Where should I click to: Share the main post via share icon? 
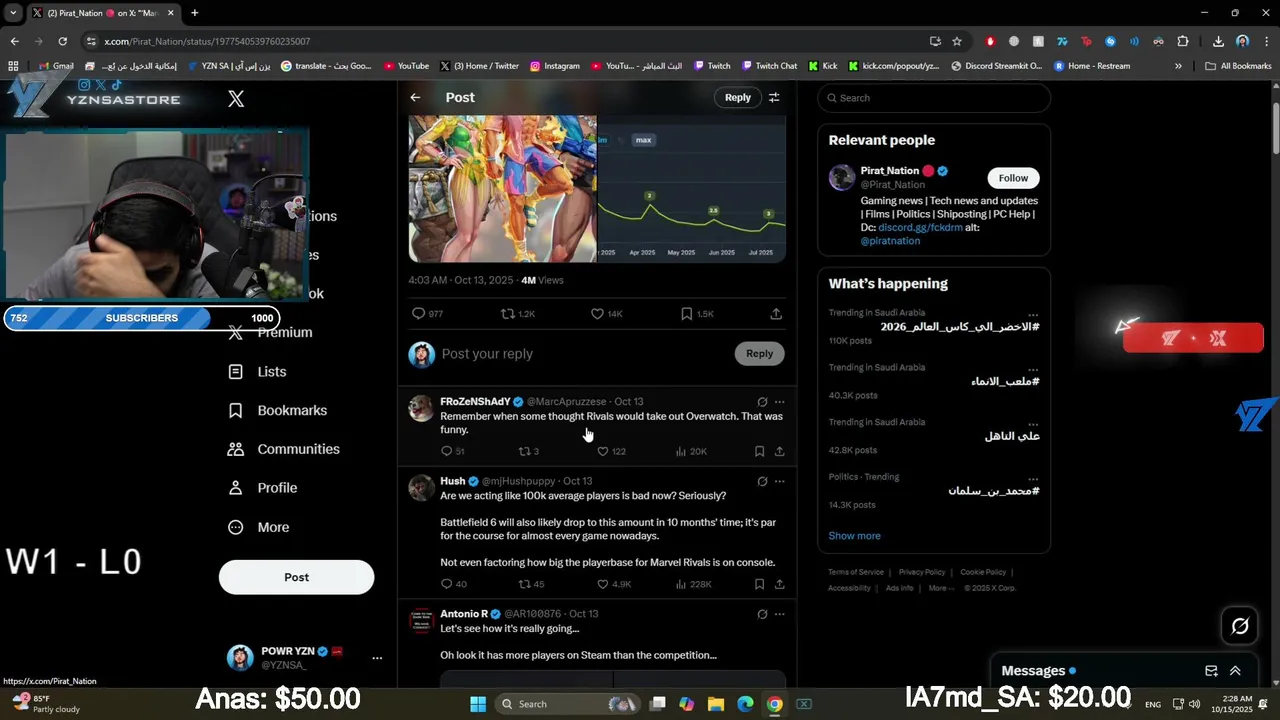[776, 314]
